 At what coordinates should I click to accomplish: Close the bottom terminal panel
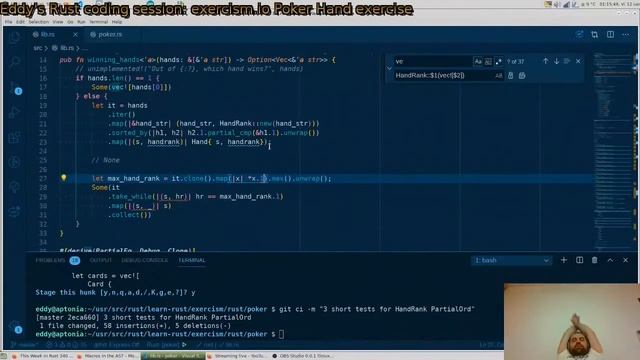[626, 260]
